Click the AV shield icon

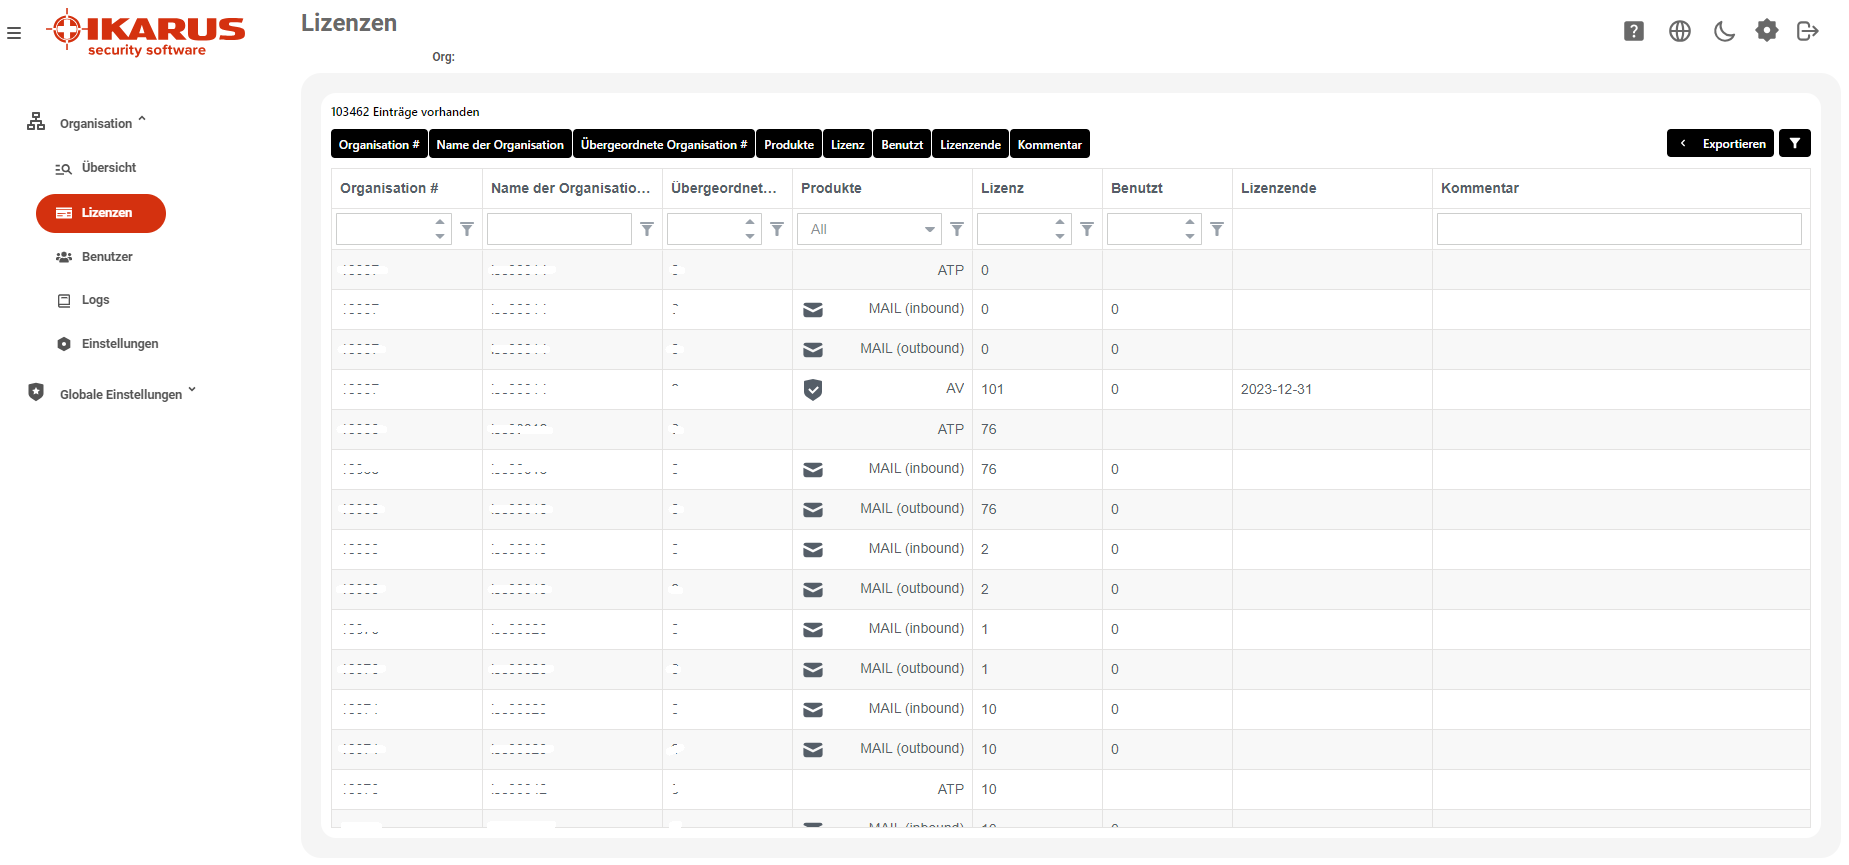[x=813, y=389]
